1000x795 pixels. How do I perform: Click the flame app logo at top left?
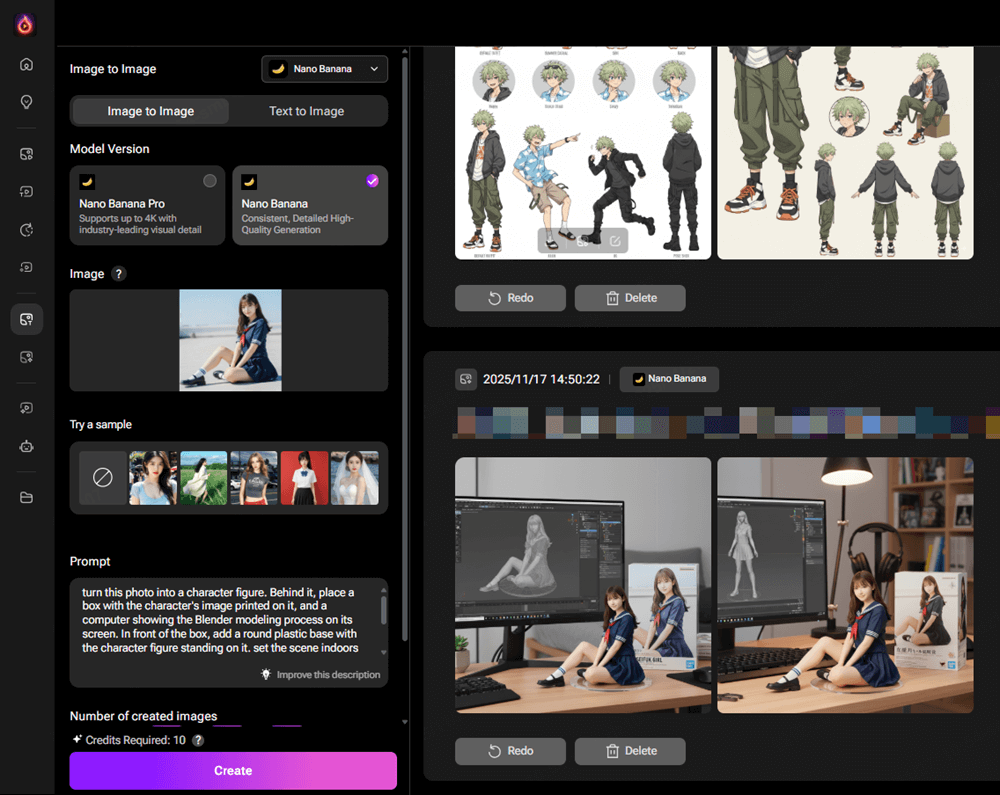25,25
